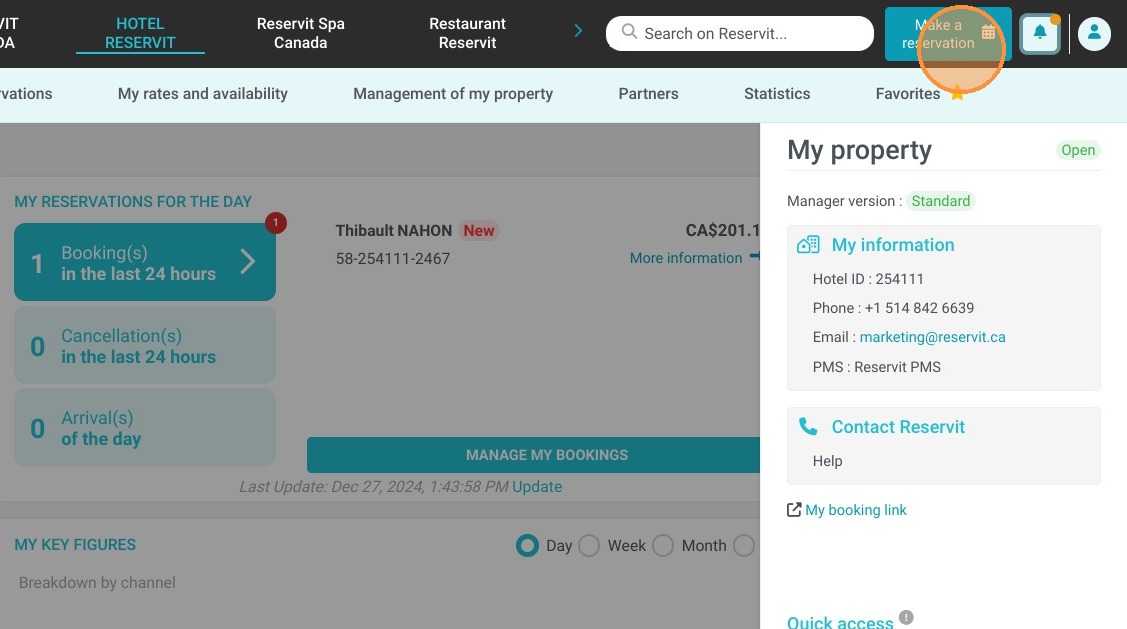Click the marketing@reservit.ca email link

(x=932, y=337)
